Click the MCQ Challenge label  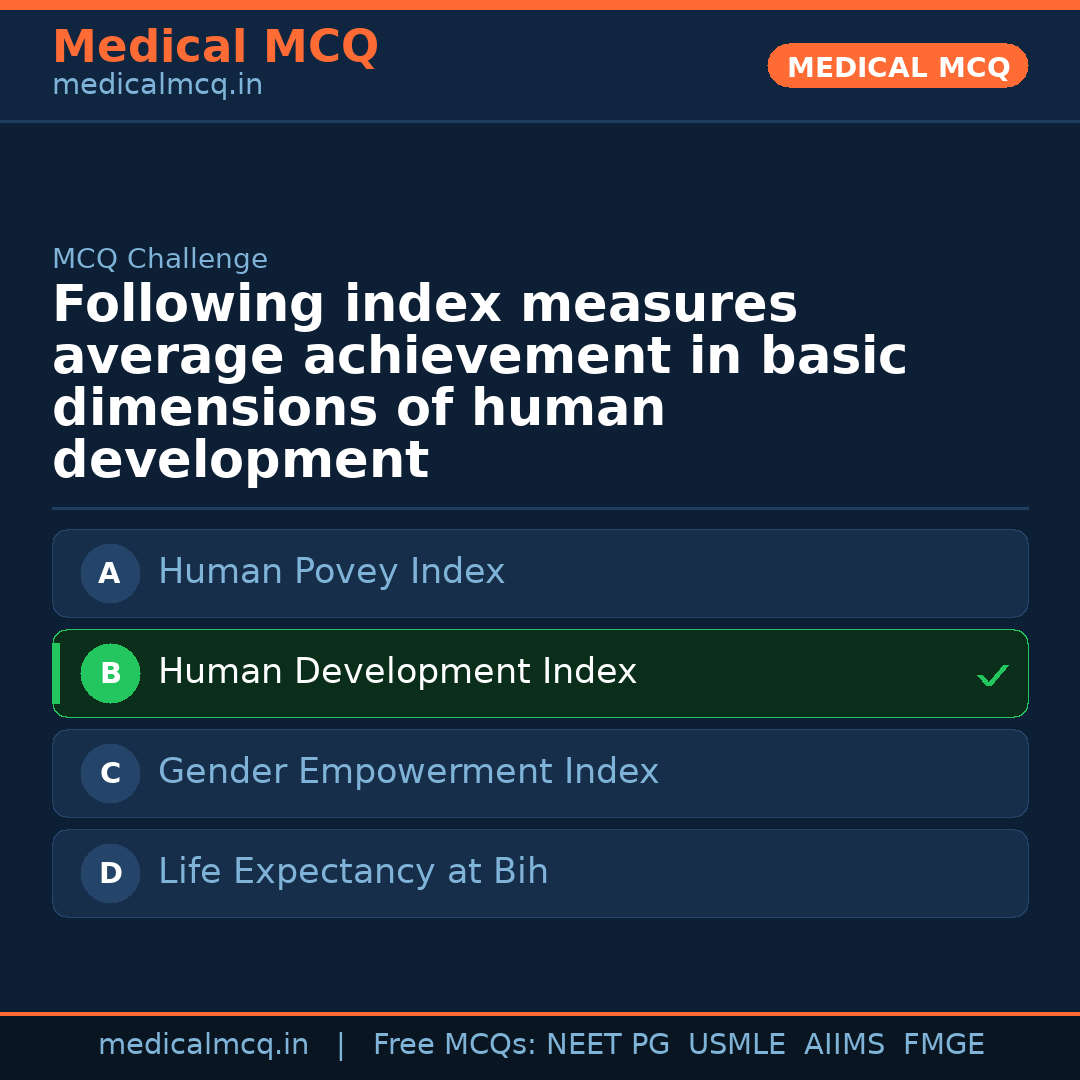pyautogui.click(x=160, y=259)
